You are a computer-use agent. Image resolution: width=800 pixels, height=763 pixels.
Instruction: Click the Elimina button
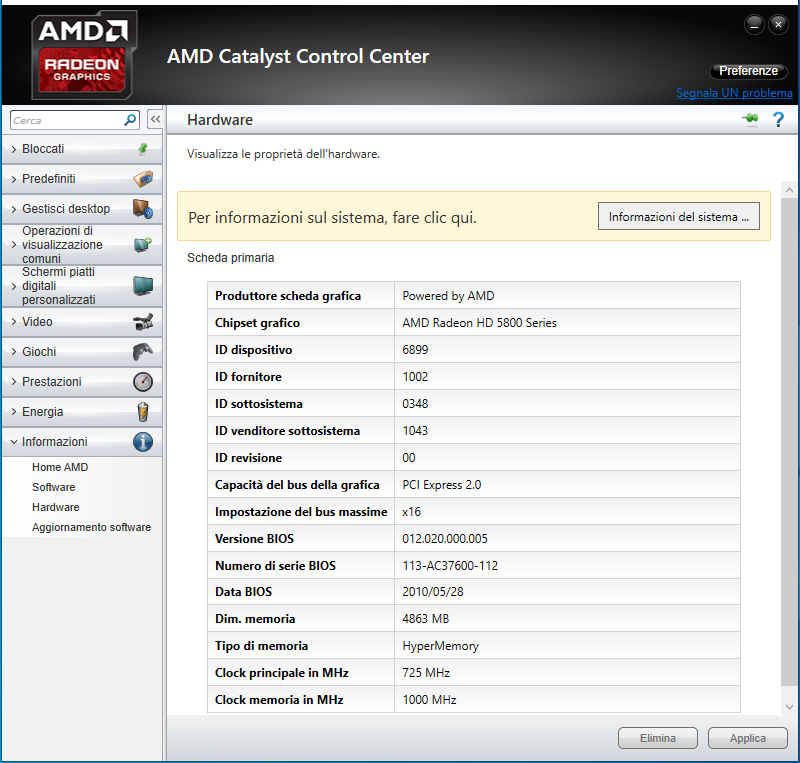click(x=658, y=738)
